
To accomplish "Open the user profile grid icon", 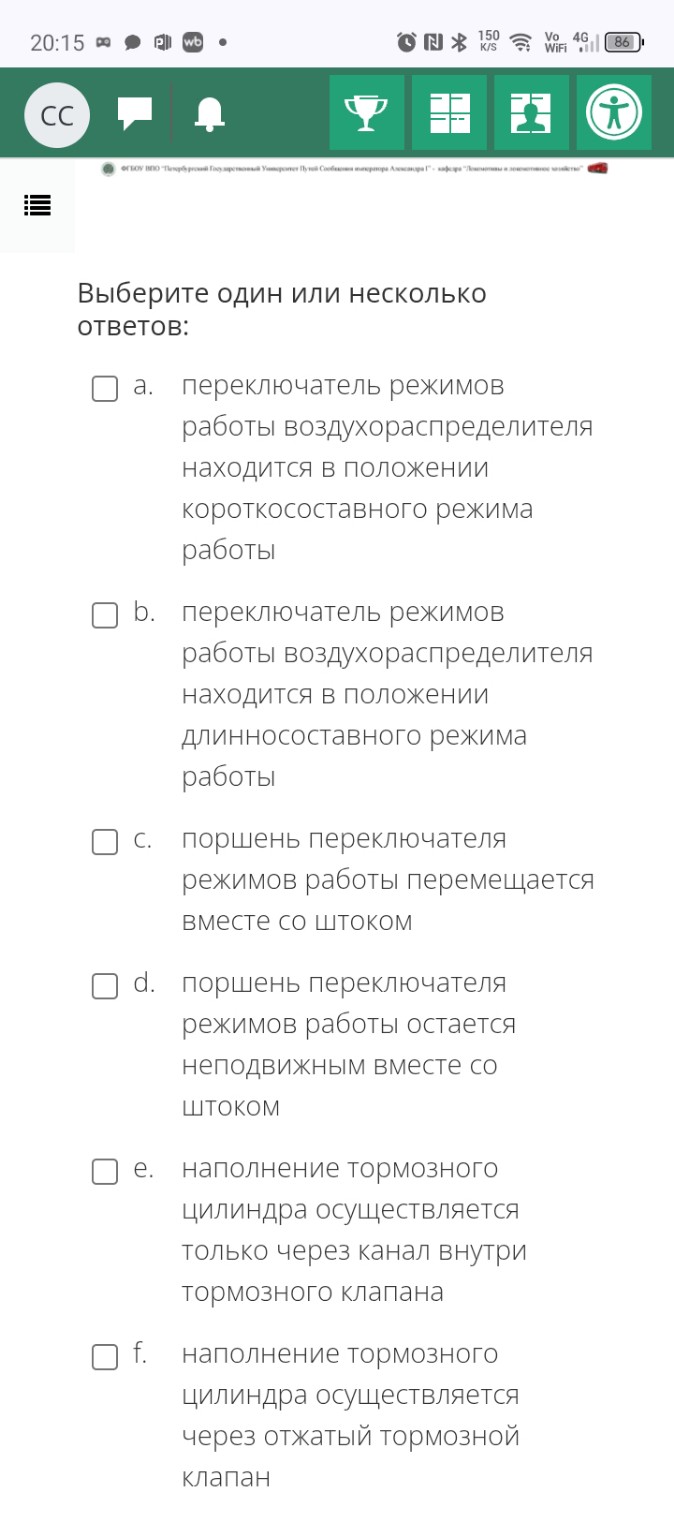I will pyautogui.click(x=531, y=112).
